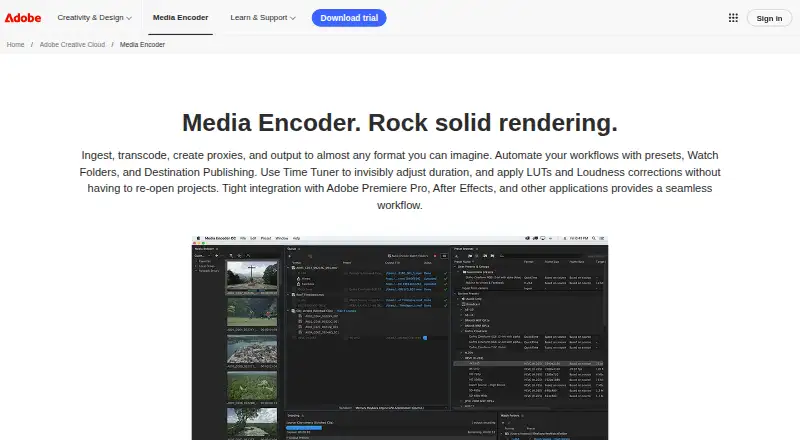The height and width of the screenshot is (440, 800).
Task: Expand the Creativity & Design menu
Action: point(94,17)
